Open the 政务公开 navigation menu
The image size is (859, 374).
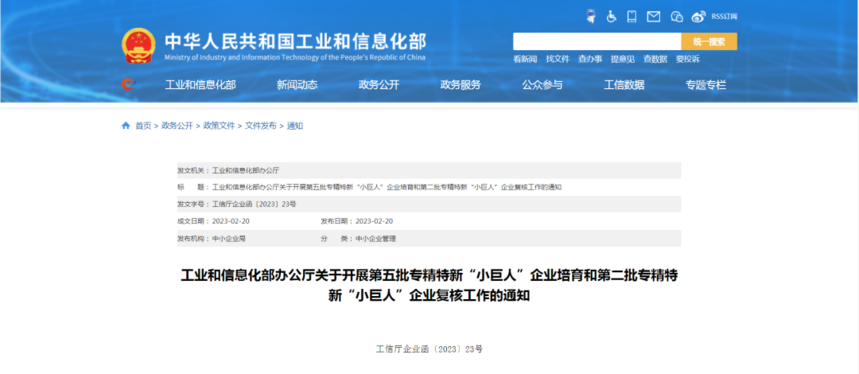[x=379, y=85]
